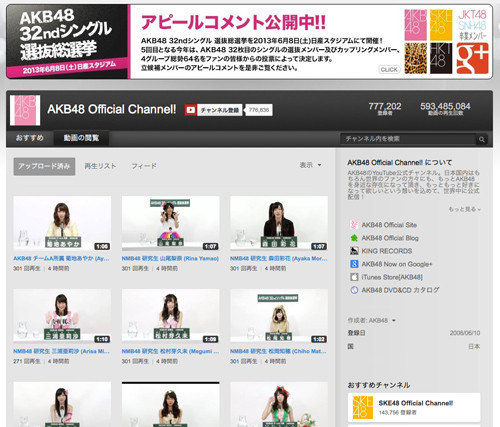Click the 778,836 subscriber count badge
Screen dimensions: 500x427
click(x=259, y=110)
